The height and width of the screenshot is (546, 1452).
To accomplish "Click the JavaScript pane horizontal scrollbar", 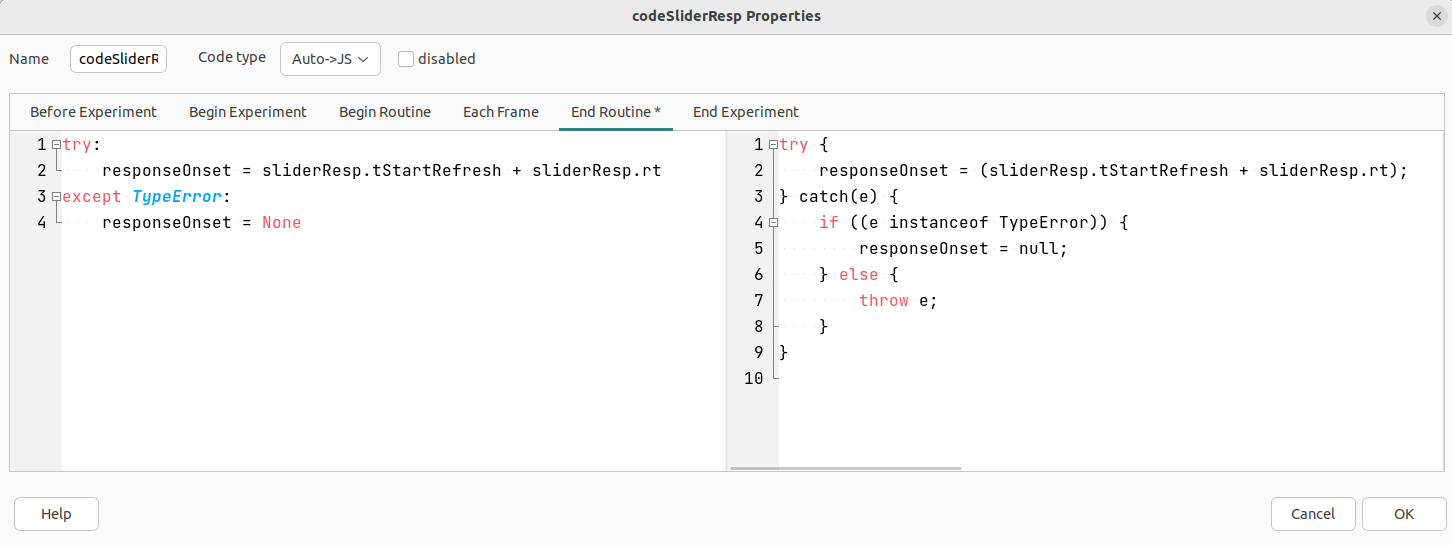I will click(846, 468).
